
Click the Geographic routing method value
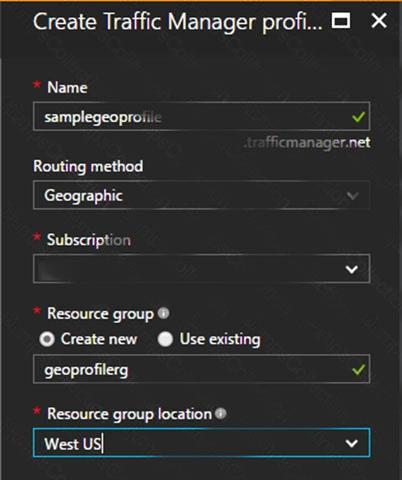(x=83, y=196)
